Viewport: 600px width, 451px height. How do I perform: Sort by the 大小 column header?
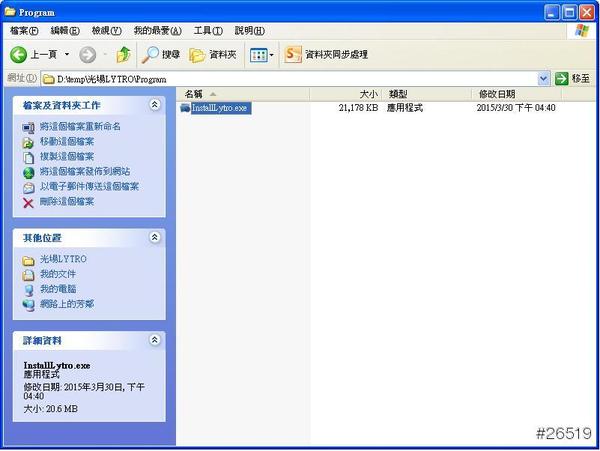pyautogui.click(x=345, y=94)
